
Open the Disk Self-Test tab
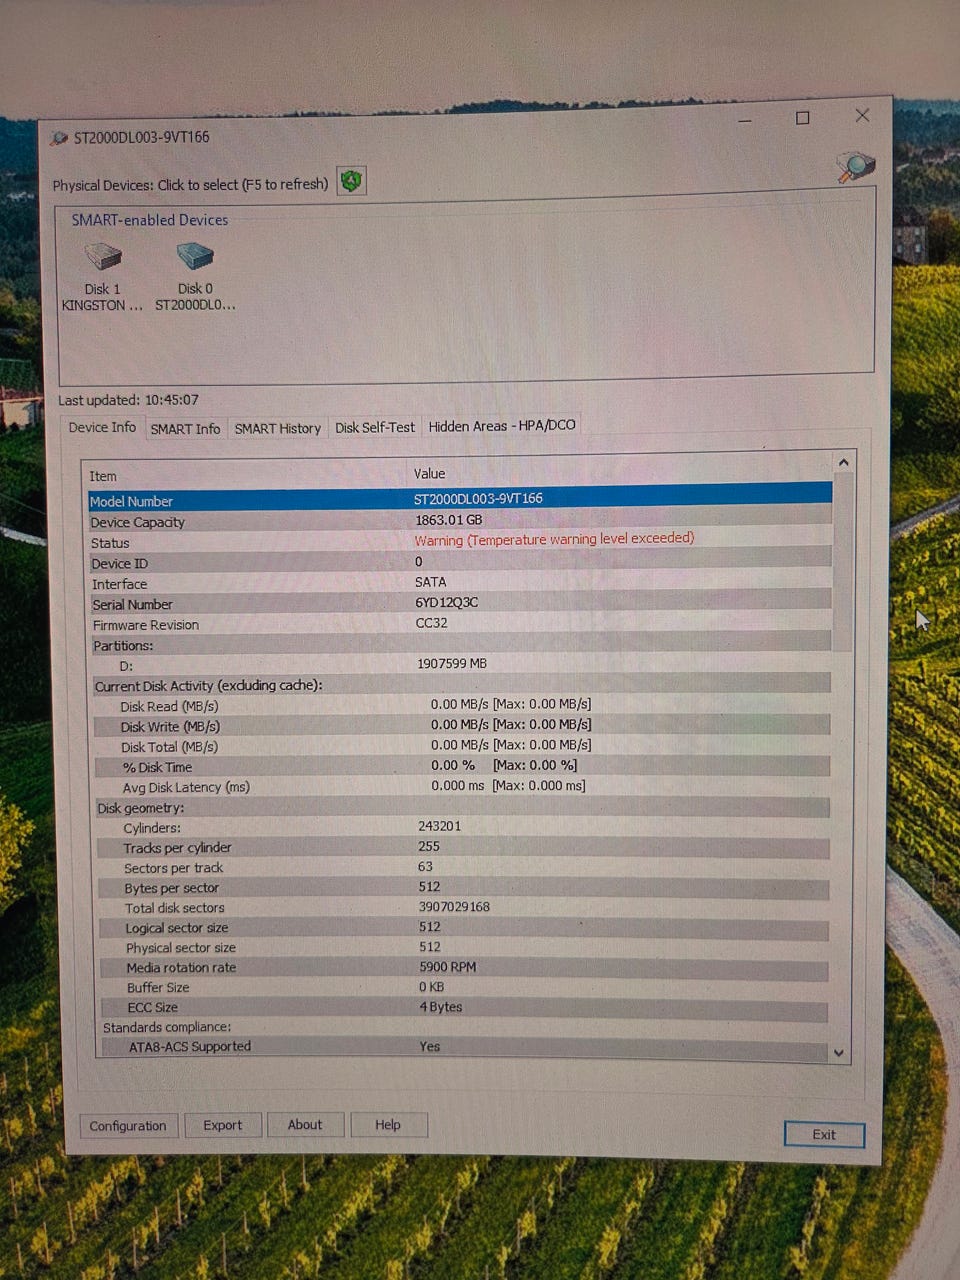[x=374, y=427]
